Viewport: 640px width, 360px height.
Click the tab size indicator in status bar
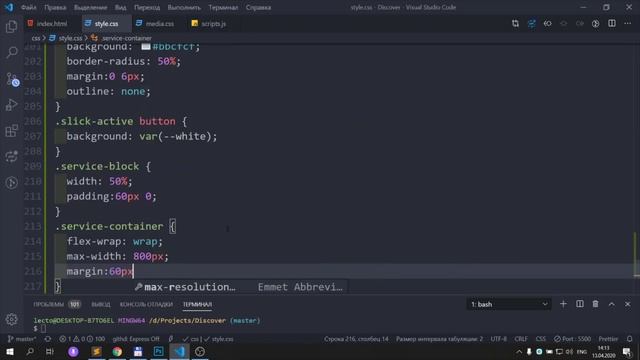tap(439, 339)
